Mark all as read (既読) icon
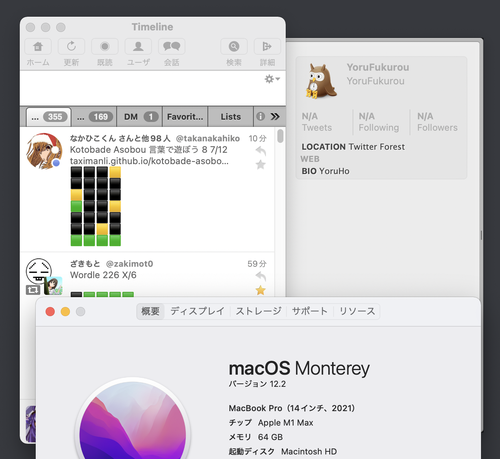The height and width of the screenshot is (459, 500). click(105, 46)
